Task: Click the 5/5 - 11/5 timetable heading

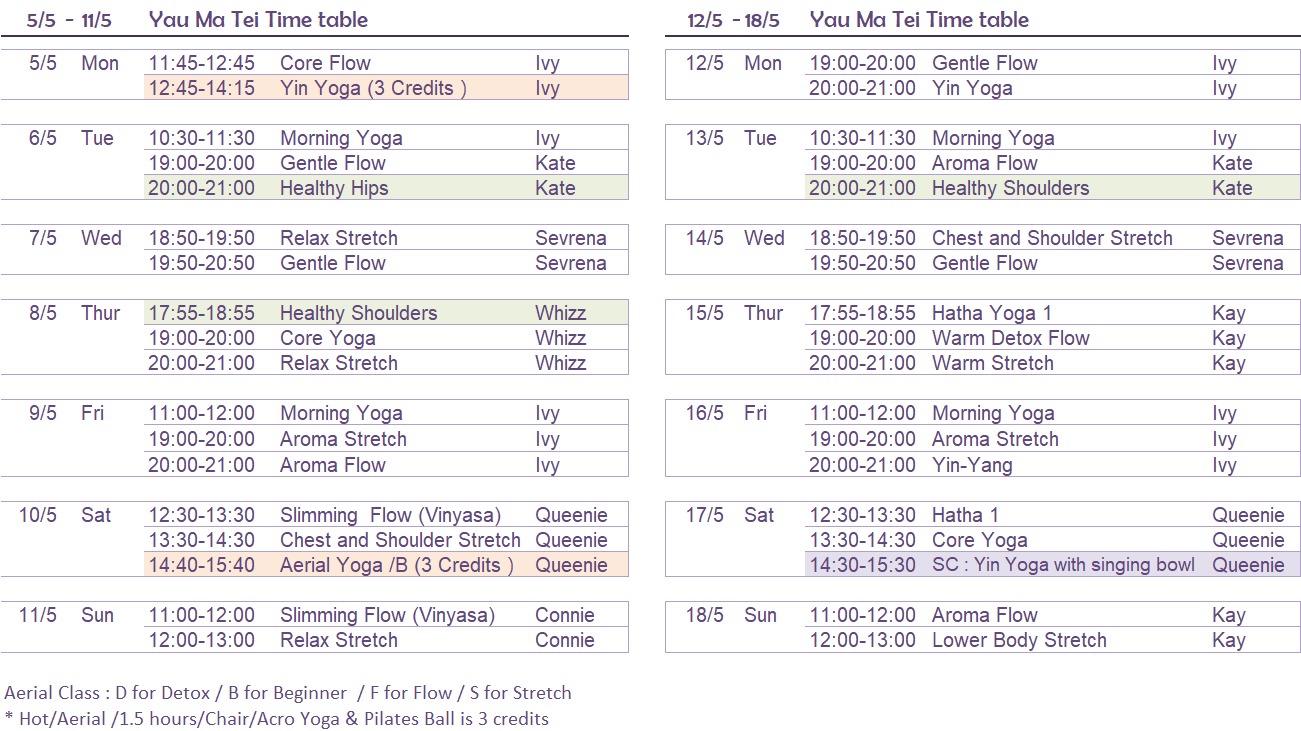Action: click(198, 19)
